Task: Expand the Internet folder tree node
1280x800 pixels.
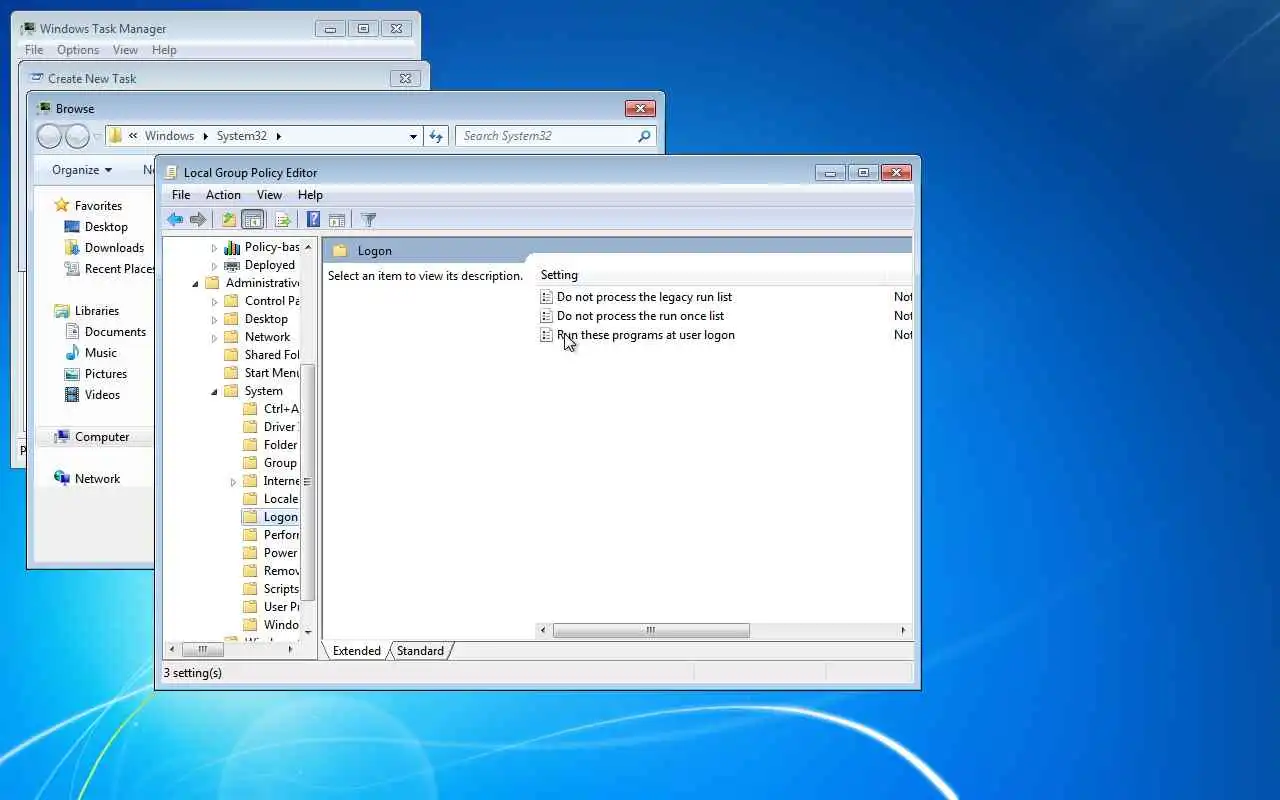Action: pyautogui.click(x=233, y=481)
